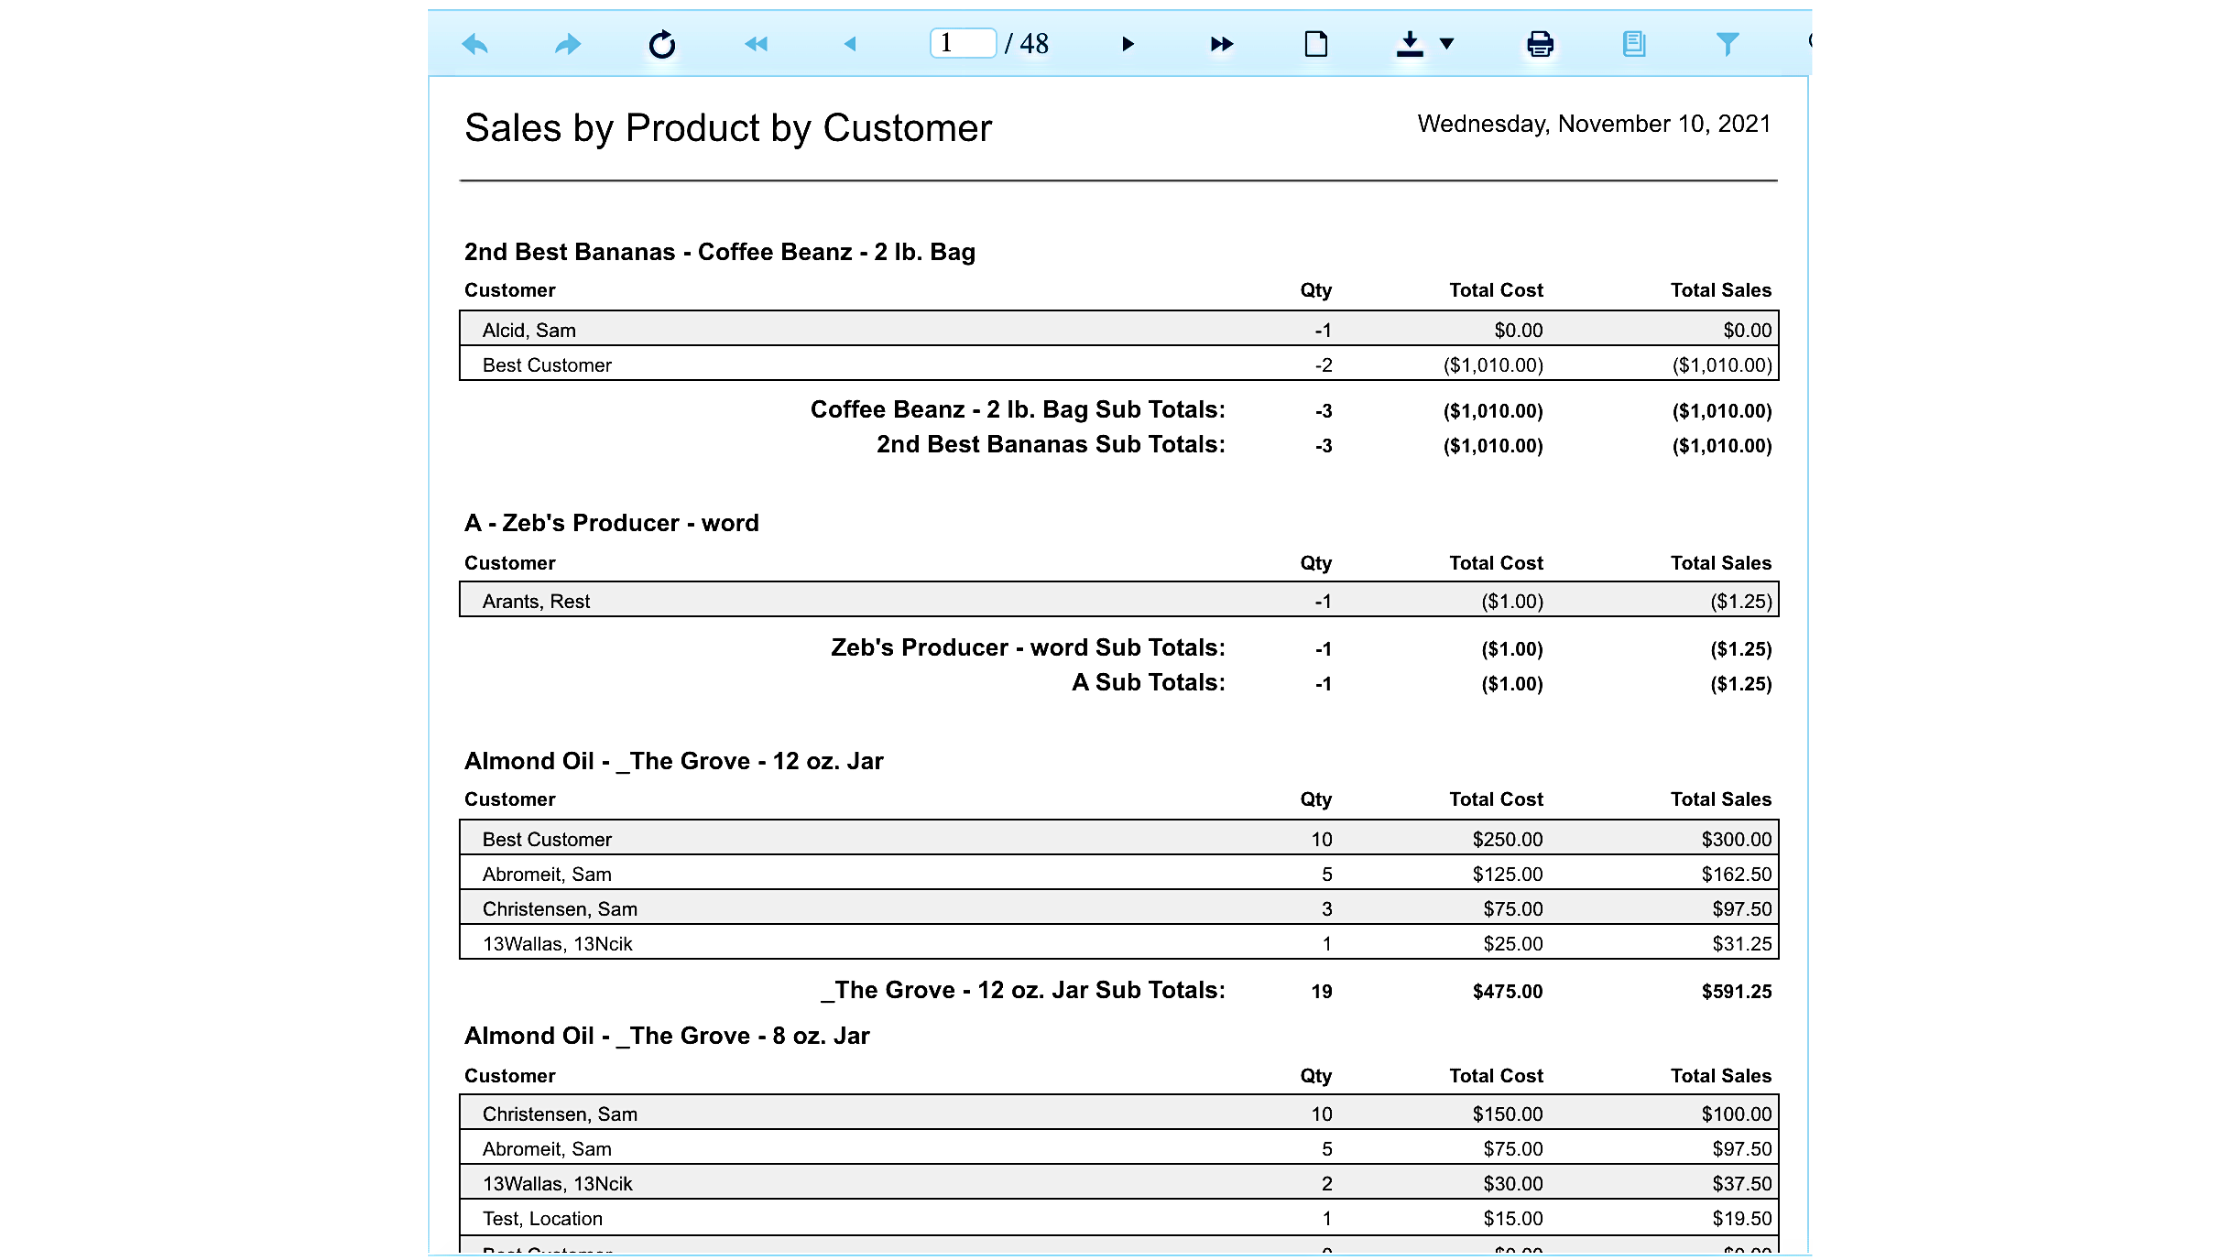Jump to the first page of the report

coord(756,44)
